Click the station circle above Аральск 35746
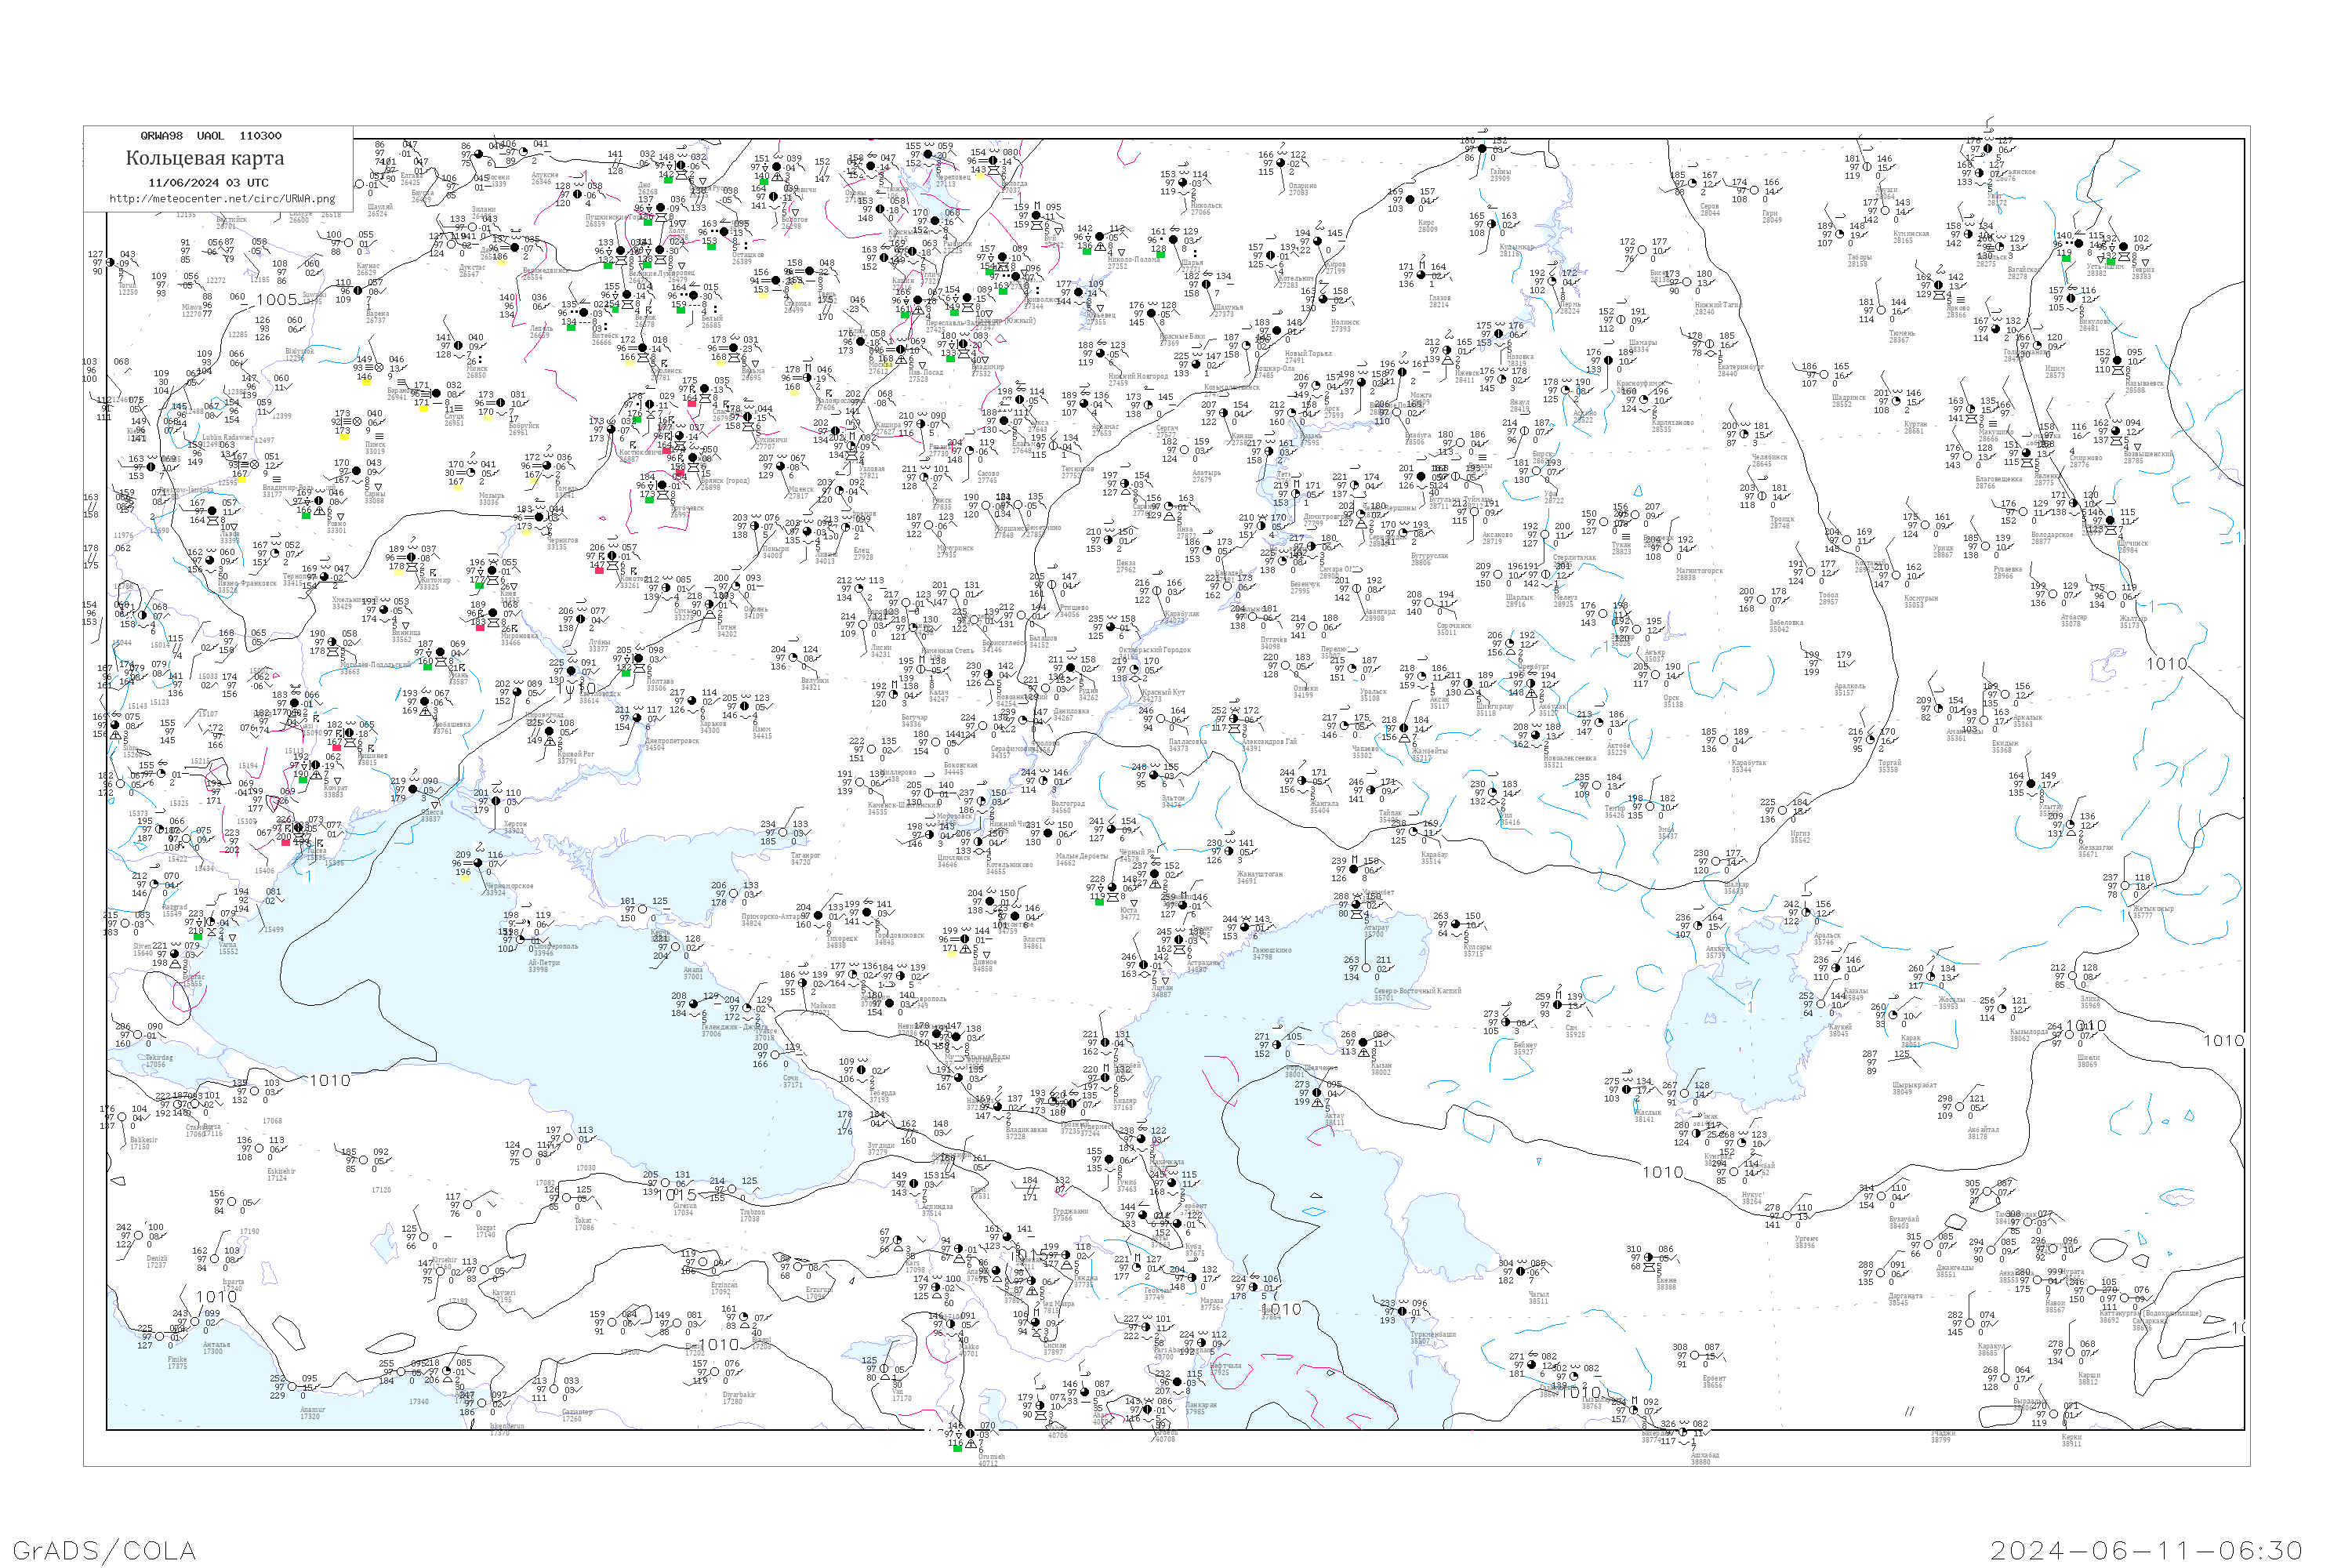2352x1568 pixels. tap(1807, 912)
